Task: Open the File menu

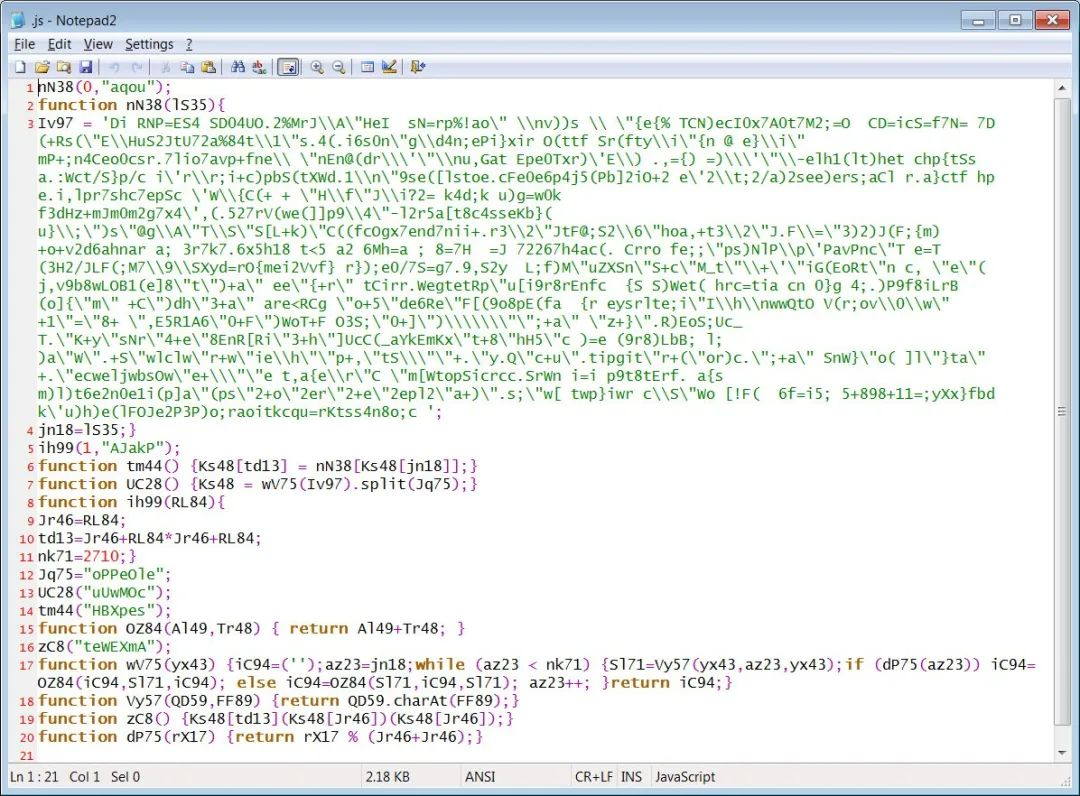Action: [x=24, y=44]
